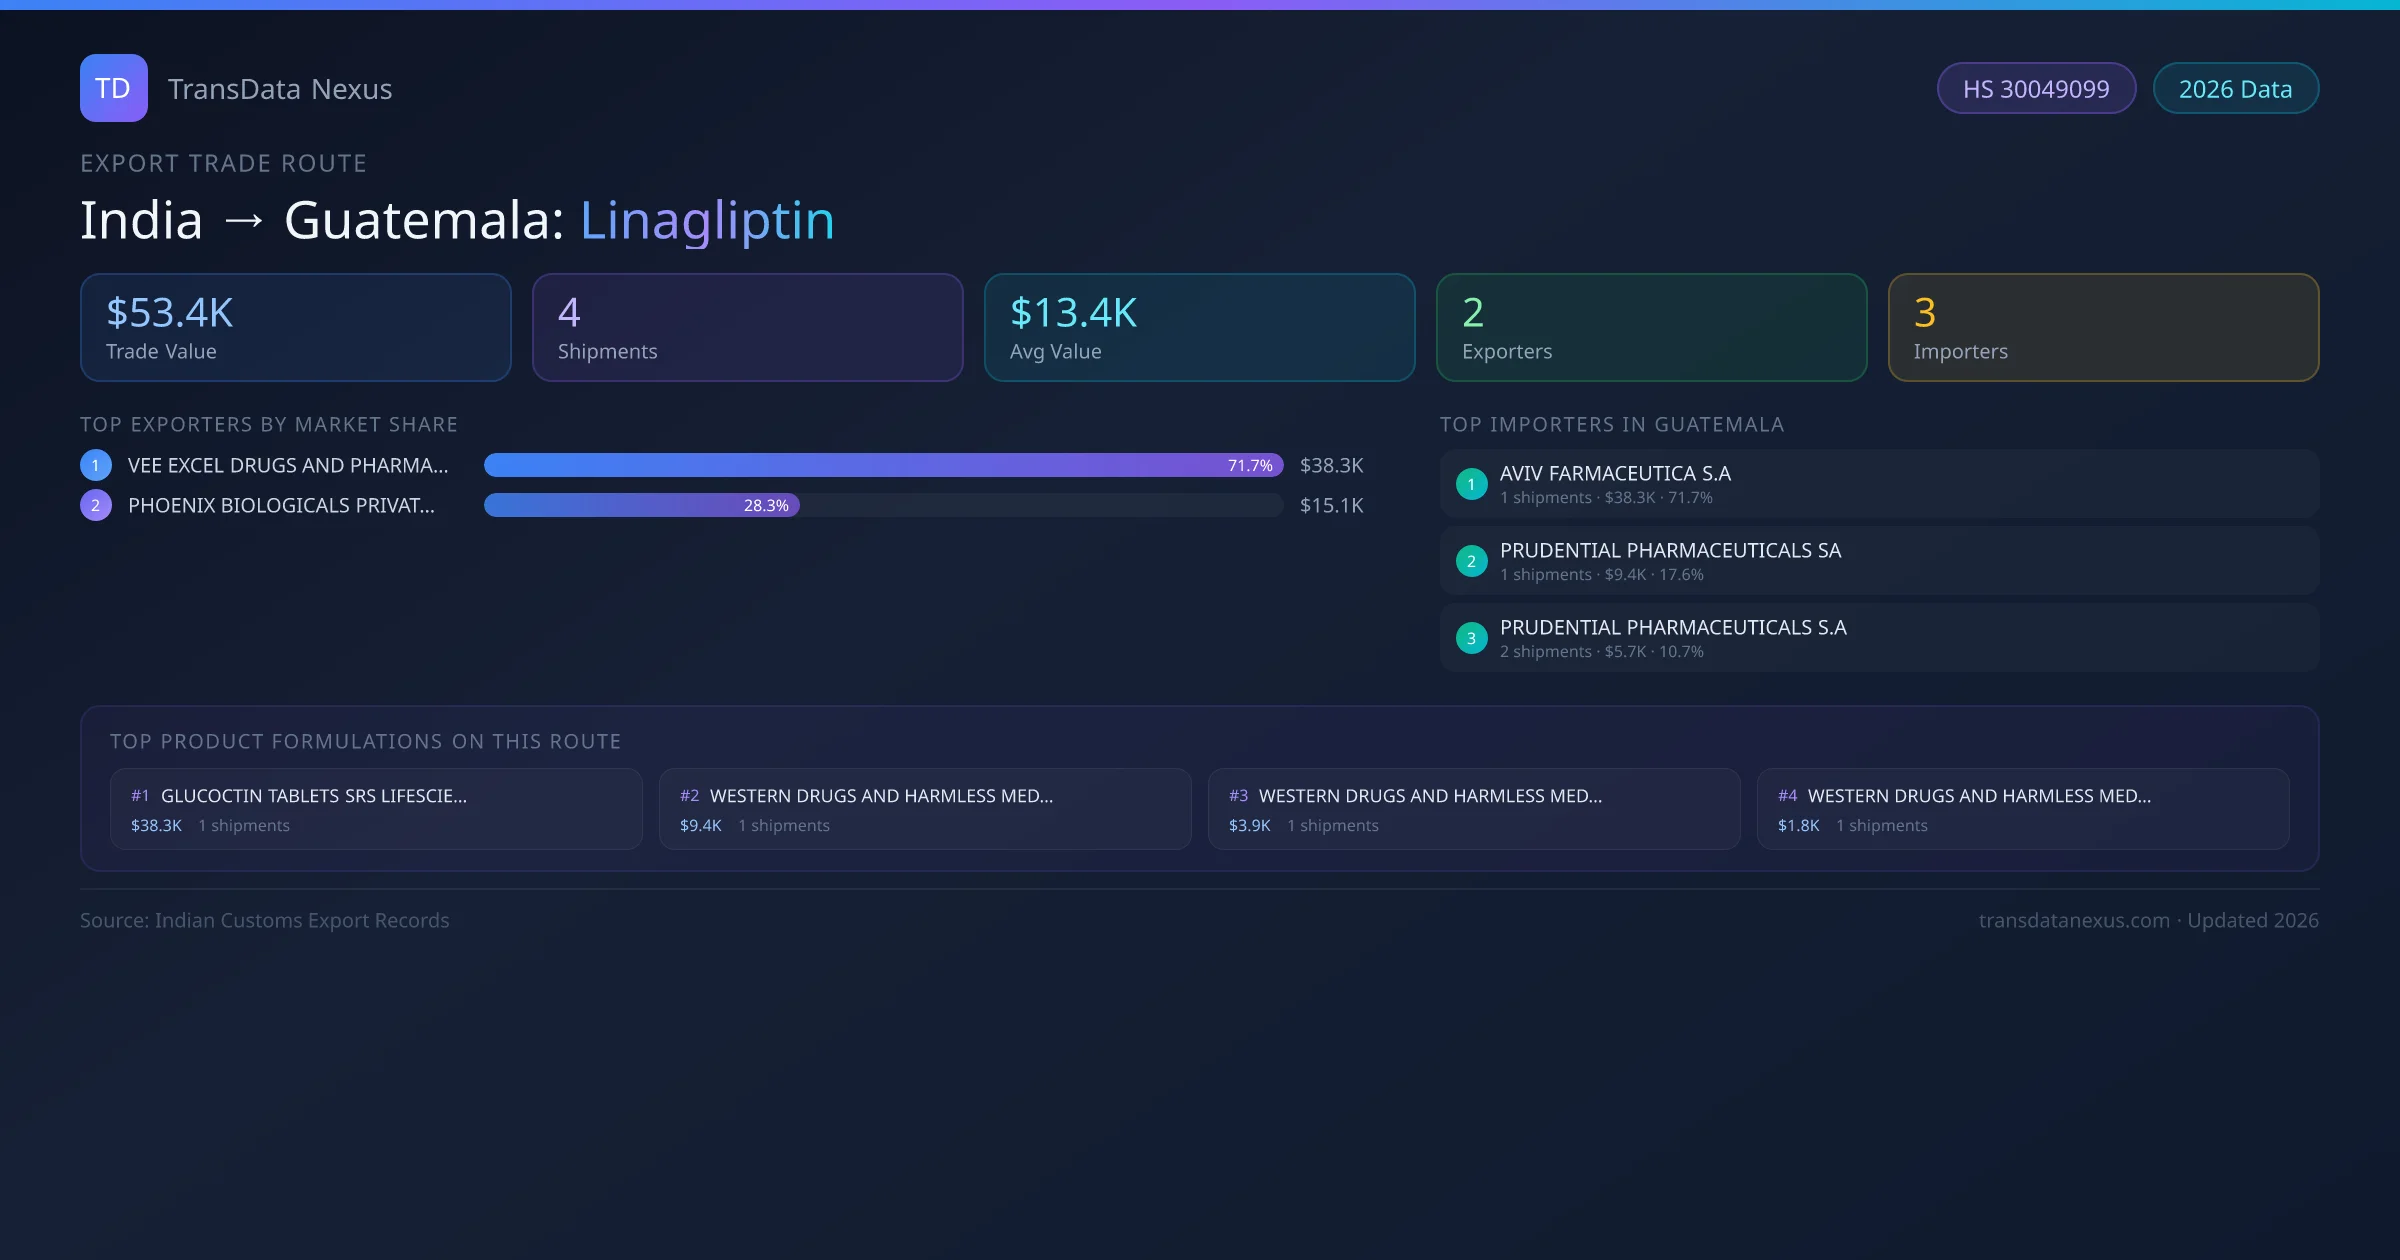Click the TD logo icon
Viewport: 2400px width, 1260px height.
click(113, 88)
